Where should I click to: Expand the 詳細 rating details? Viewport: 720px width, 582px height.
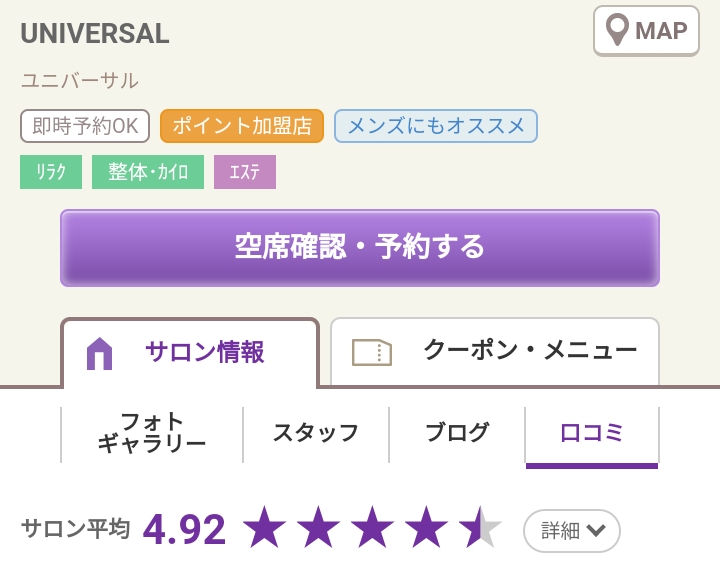[x=572, y=531]
